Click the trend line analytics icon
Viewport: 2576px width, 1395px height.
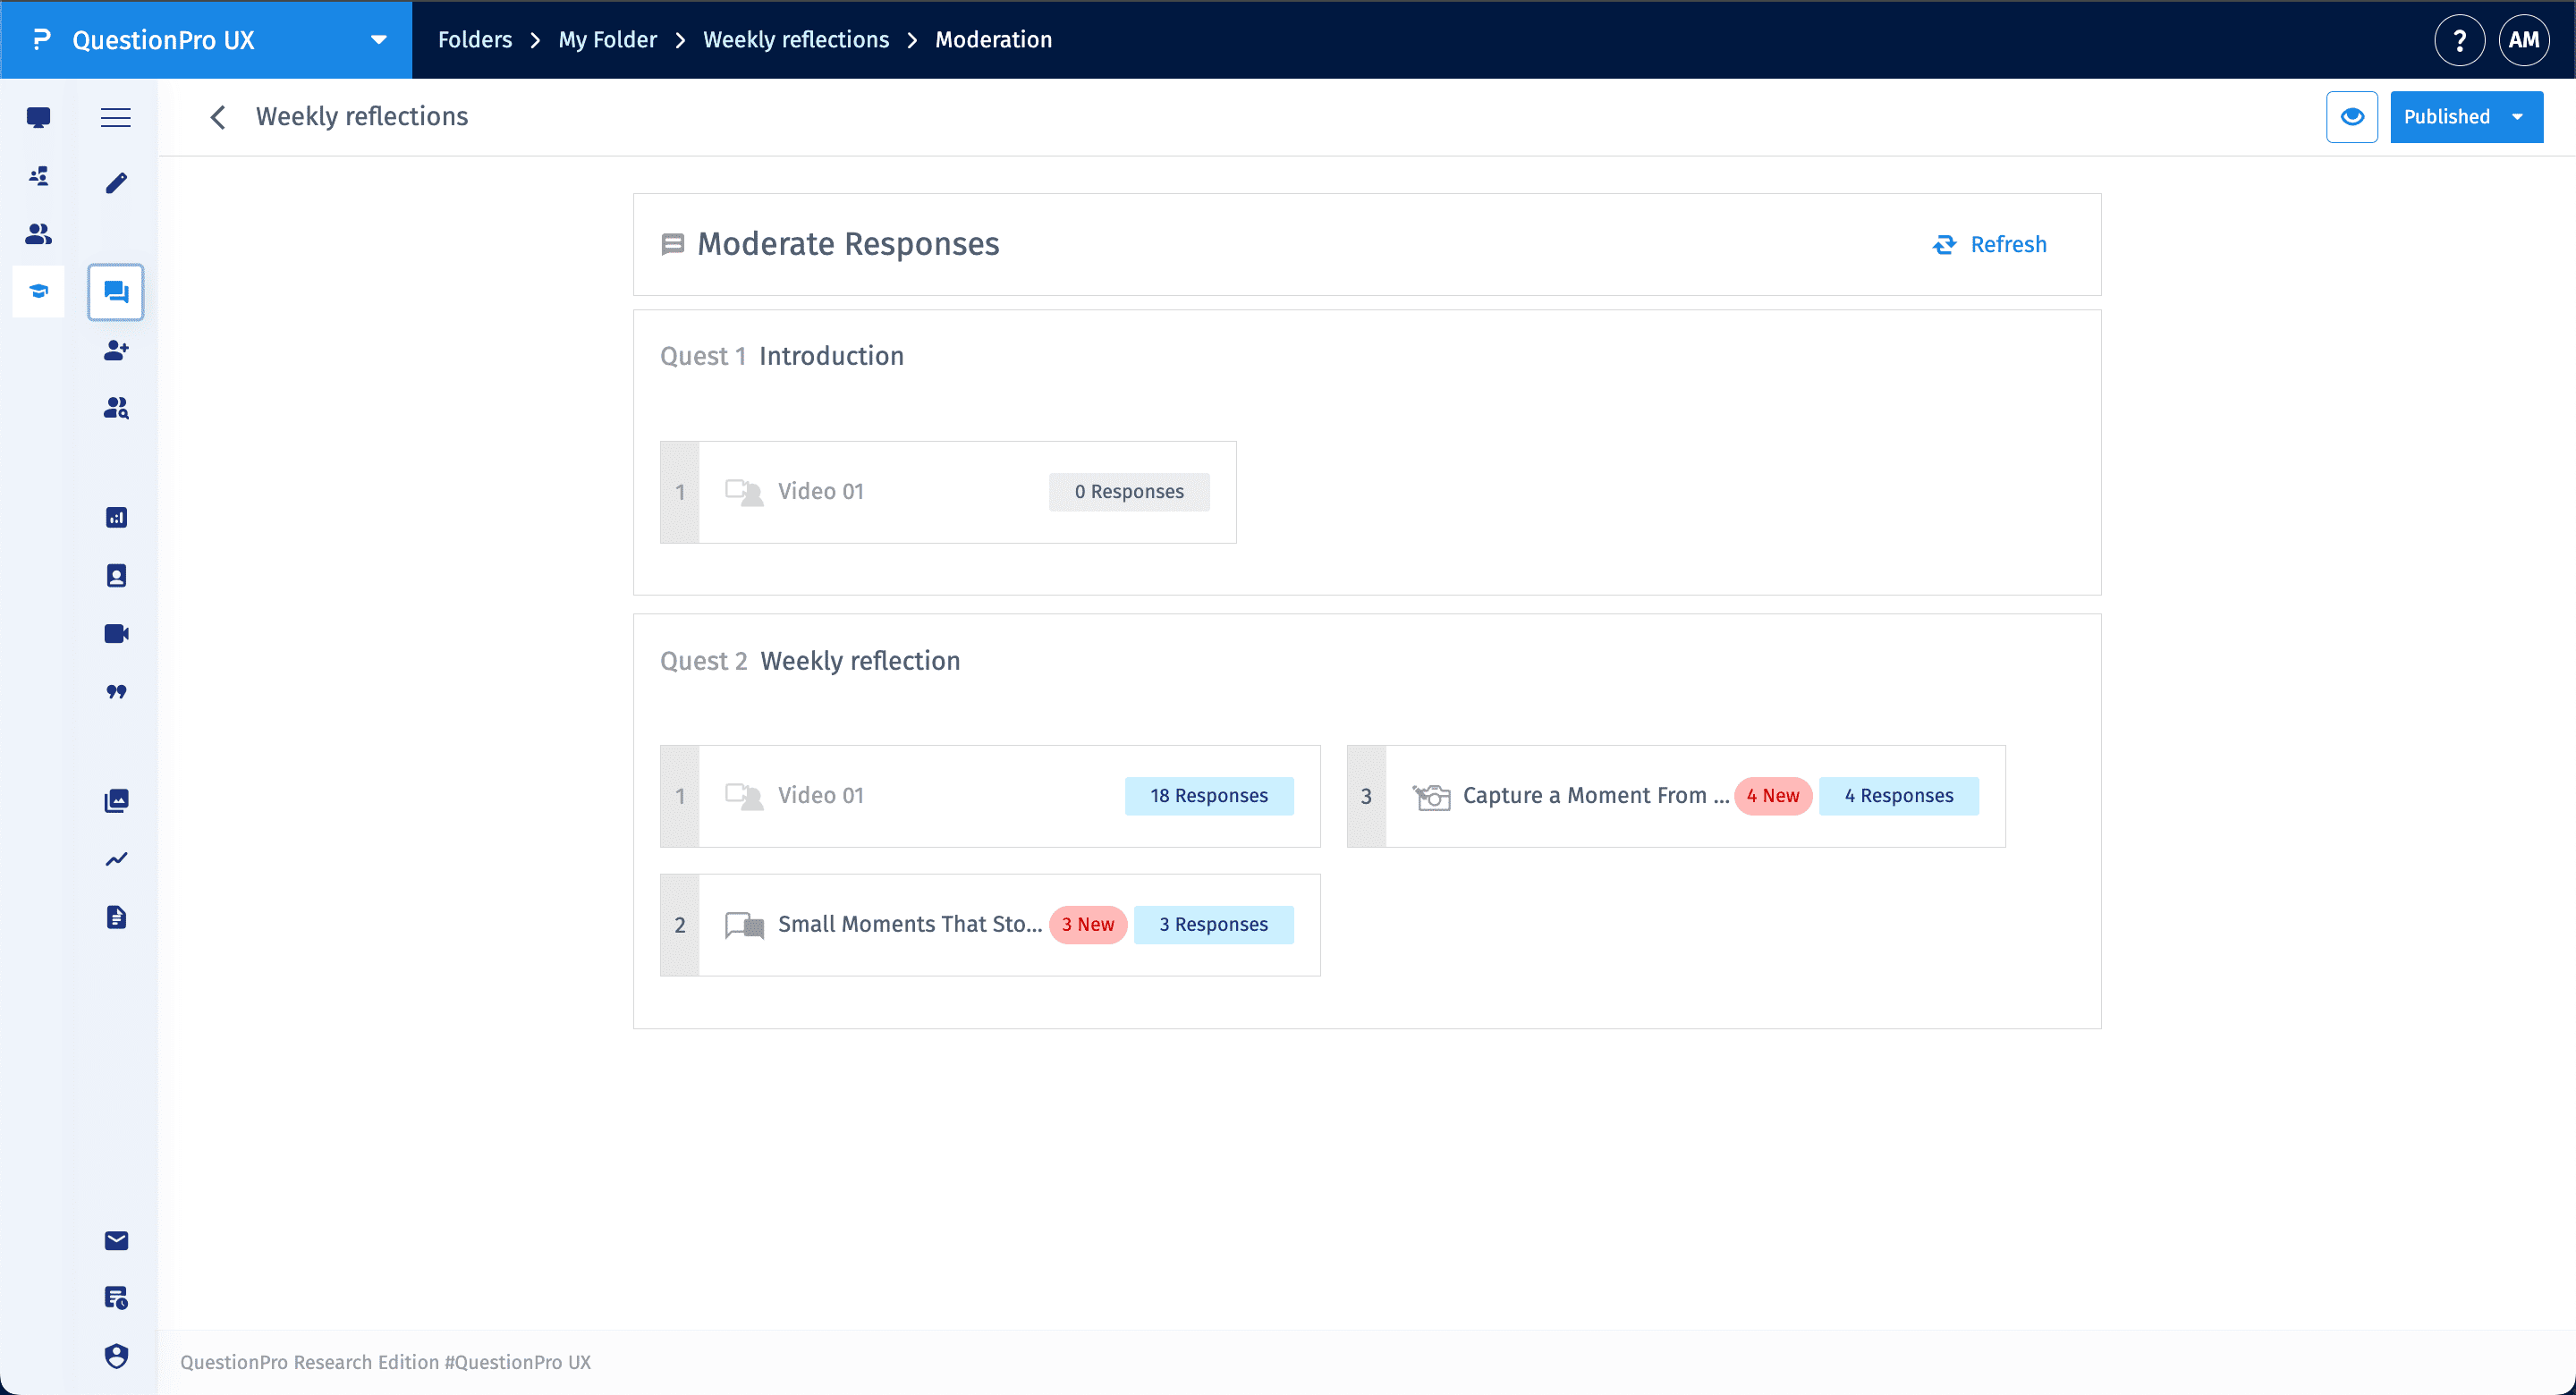click(116, 859)
